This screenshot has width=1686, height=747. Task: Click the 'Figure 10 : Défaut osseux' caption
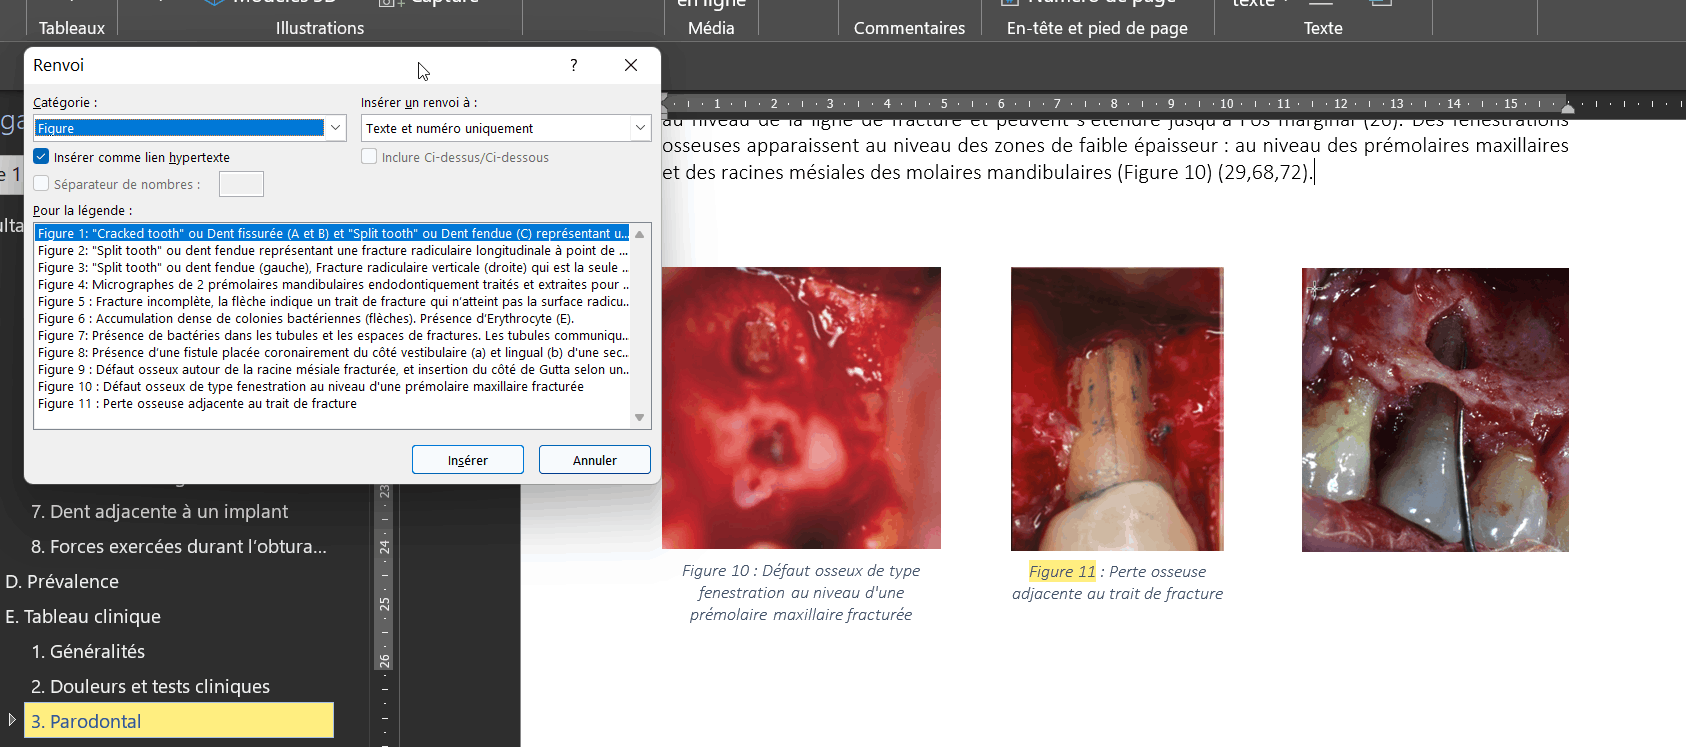(801, 592)
